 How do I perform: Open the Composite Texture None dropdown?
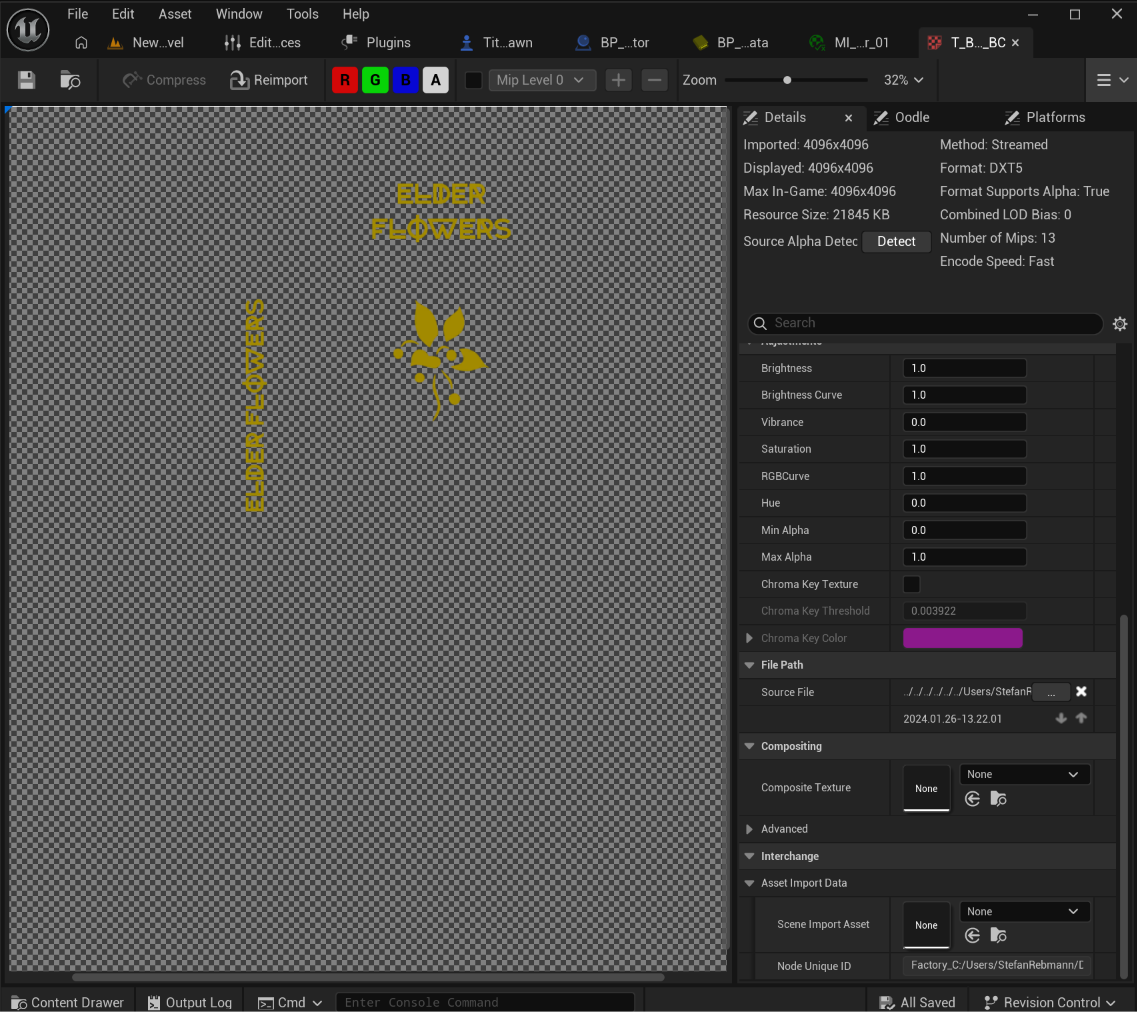1023,774
